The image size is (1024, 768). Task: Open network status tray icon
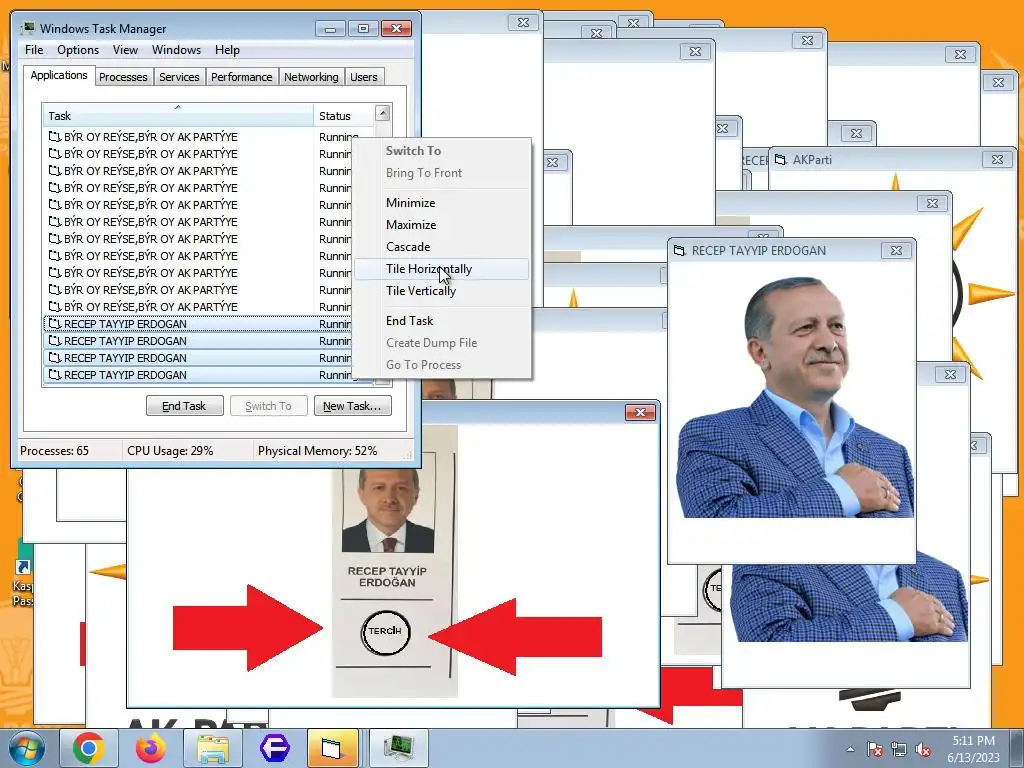point(899,750)
